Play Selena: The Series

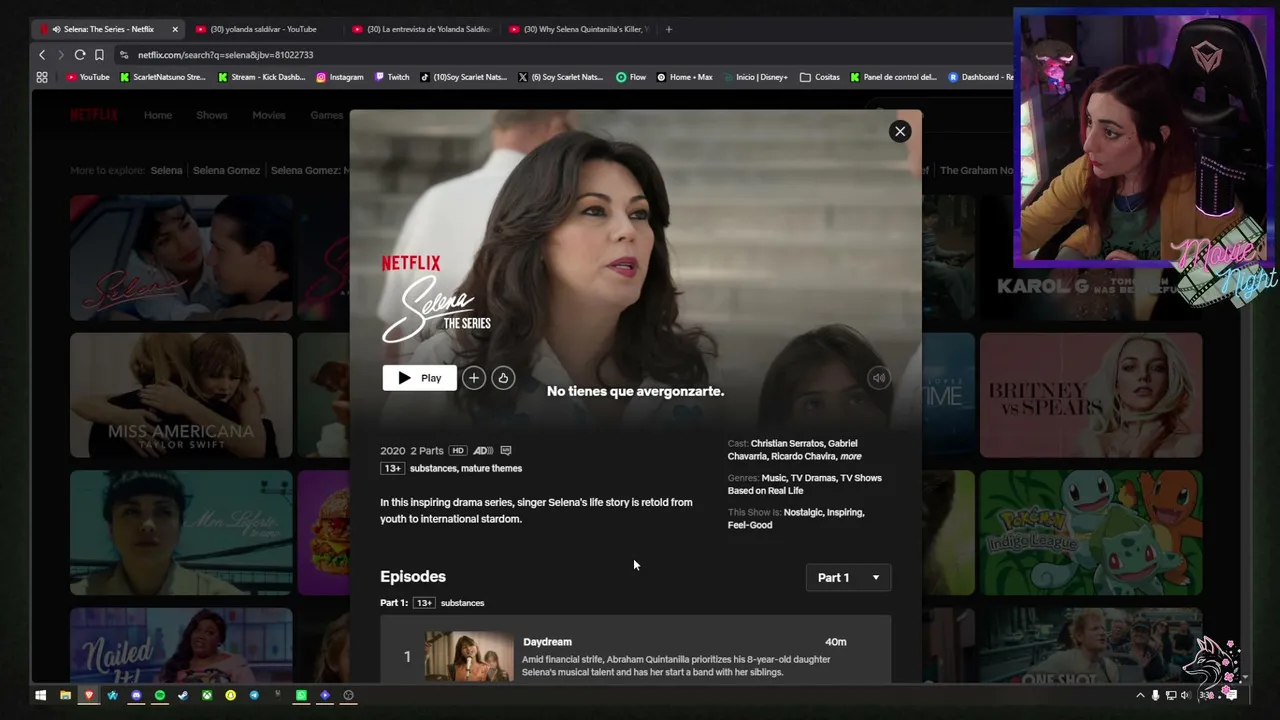point(420,378)
